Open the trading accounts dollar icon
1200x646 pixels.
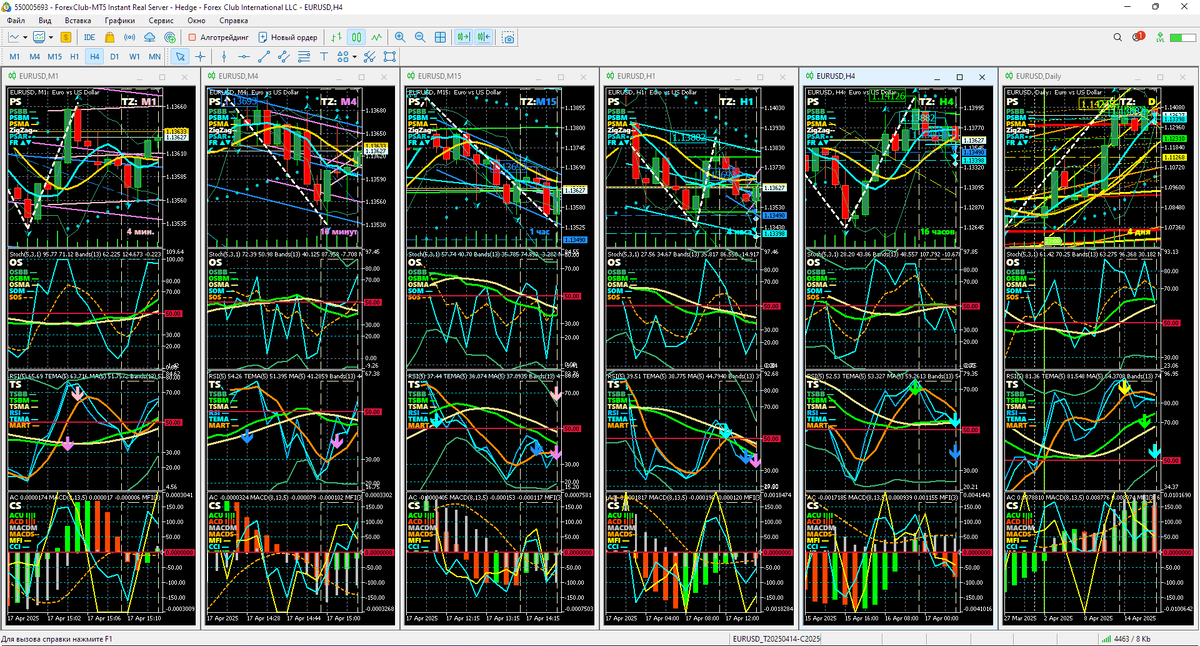(x=65, y=37)
